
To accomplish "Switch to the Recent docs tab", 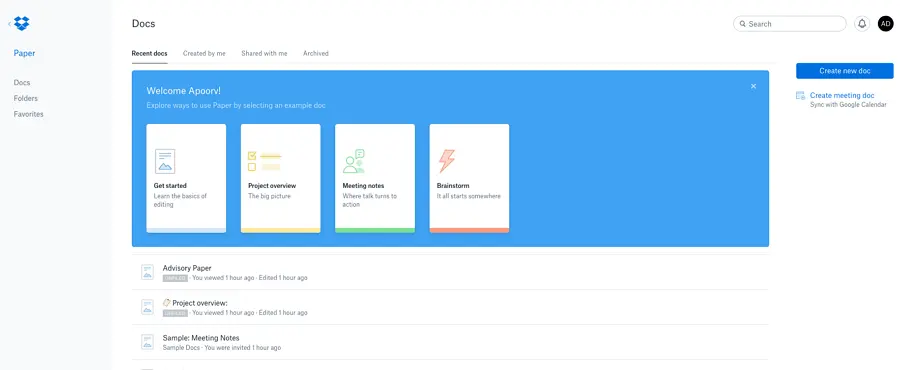I will click(149, 53).
